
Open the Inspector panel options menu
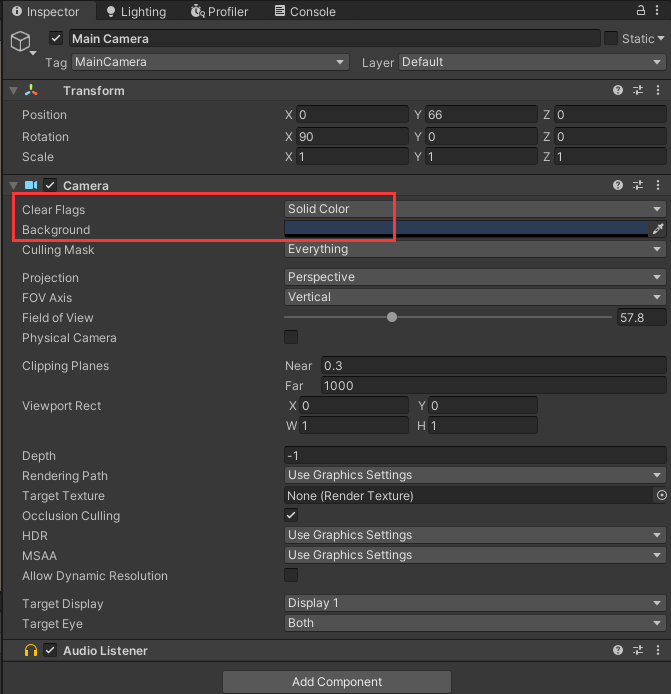(x=657, y=10)
